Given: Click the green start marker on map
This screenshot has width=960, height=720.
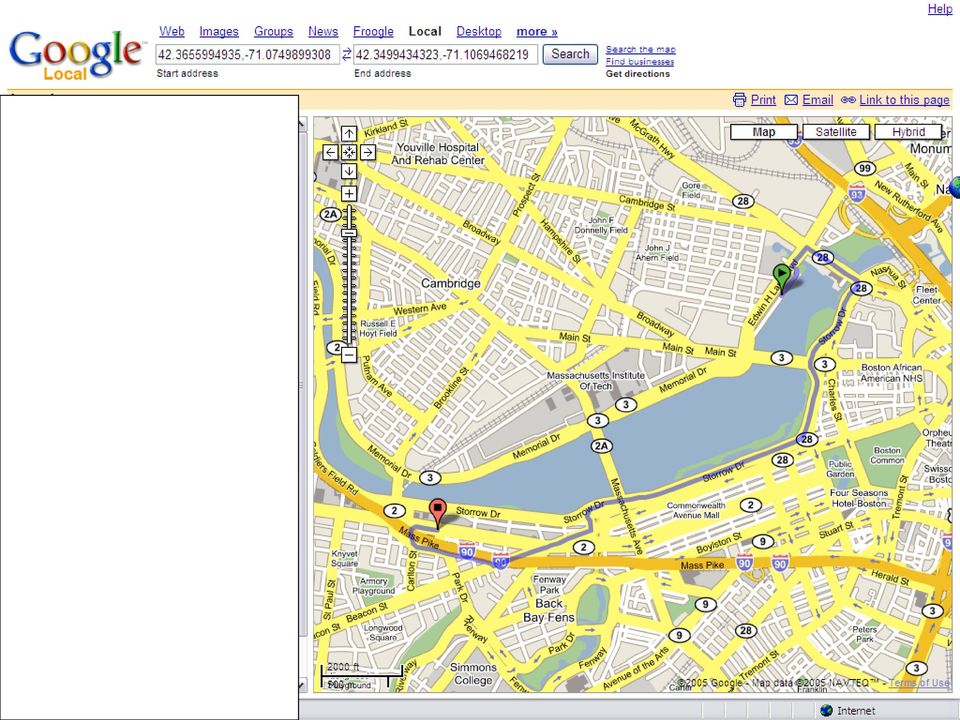Looking at the screenshot, I should 781,279.
